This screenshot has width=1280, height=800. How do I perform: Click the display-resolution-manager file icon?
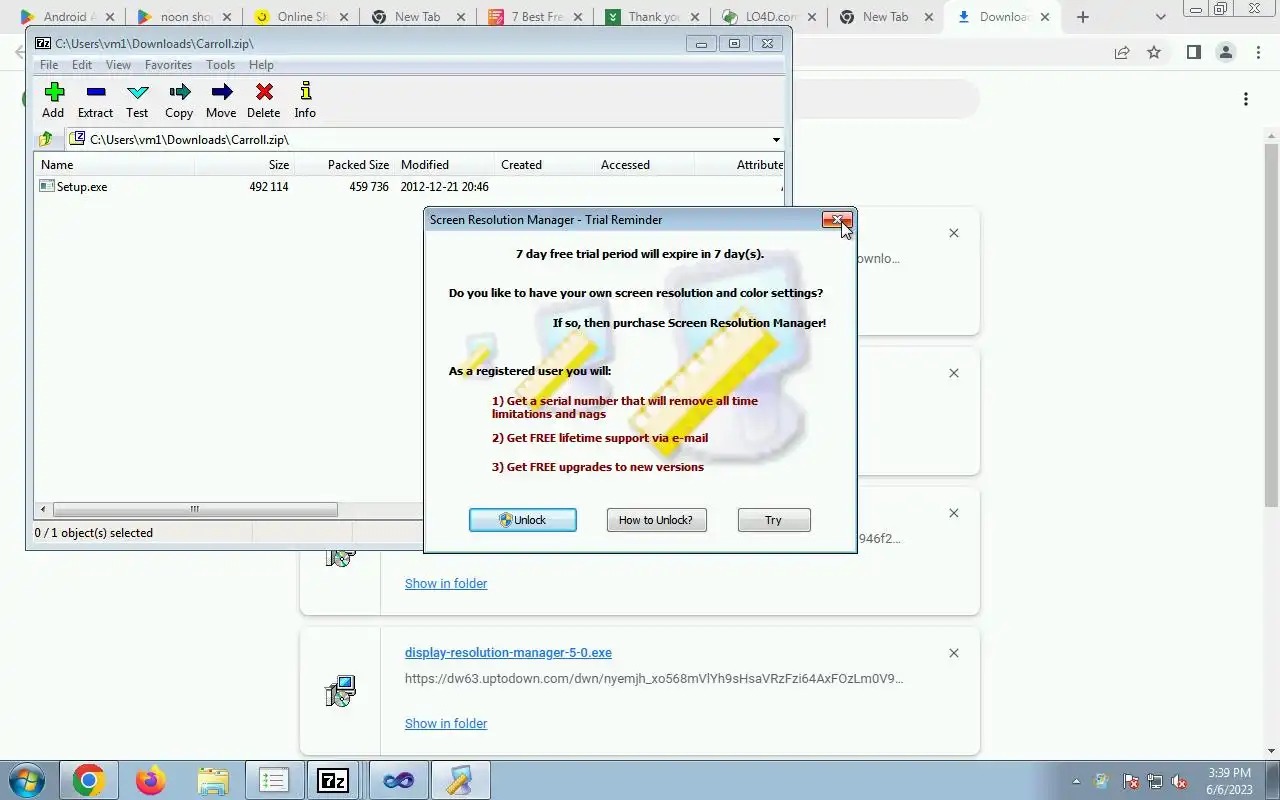click(340, 690)
